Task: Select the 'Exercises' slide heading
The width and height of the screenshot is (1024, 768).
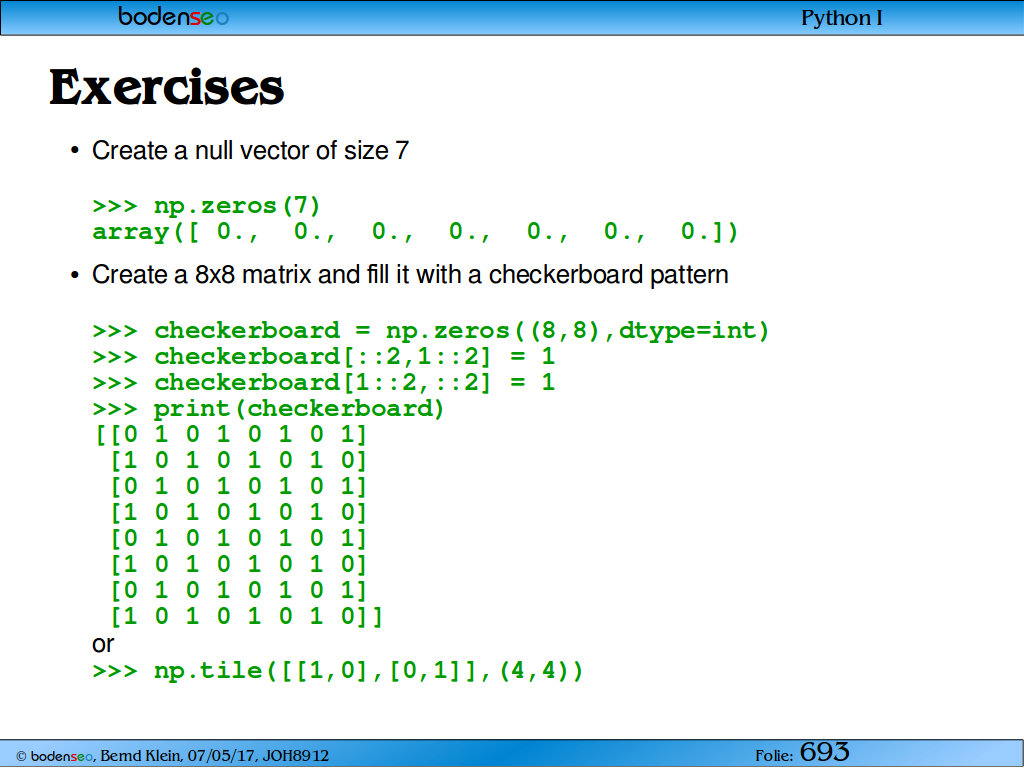Action: 167,87
